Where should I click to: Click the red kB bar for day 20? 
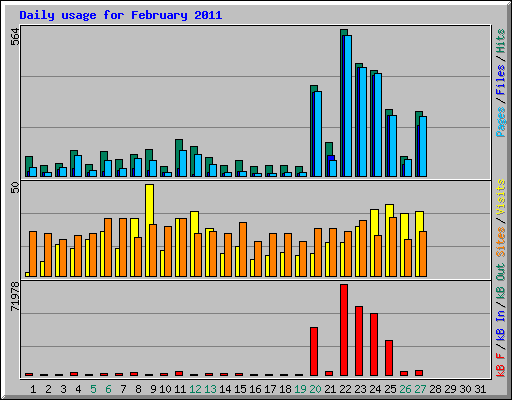click(314, 351)
